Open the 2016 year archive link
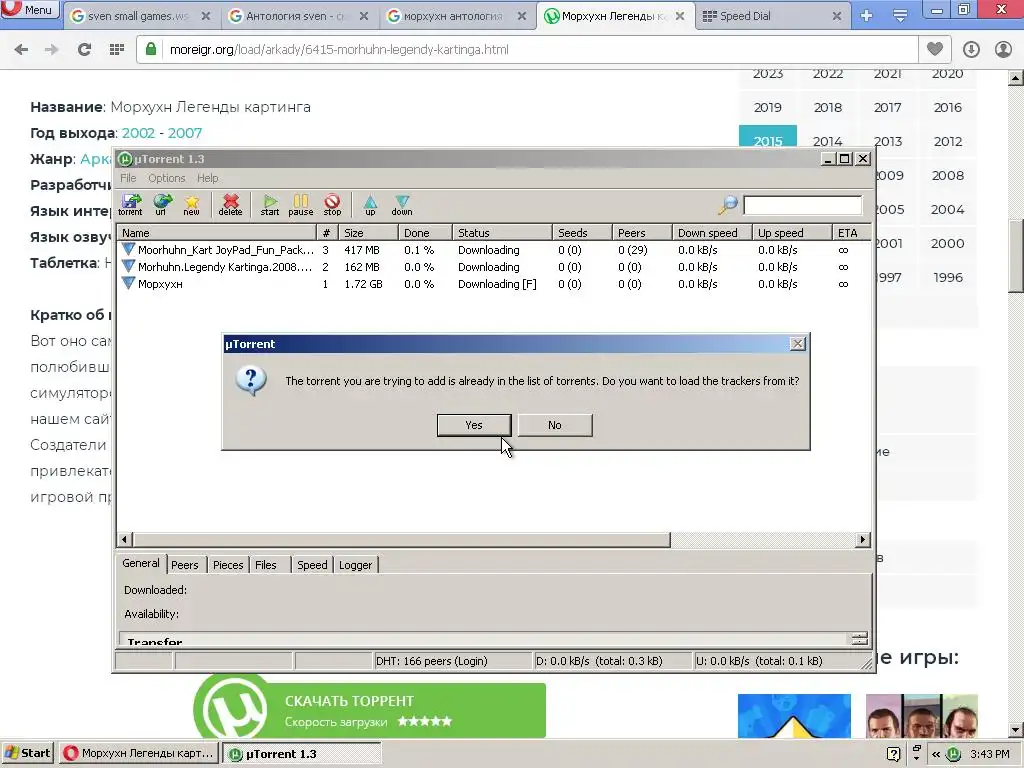1024x768 pixels. (948, 108)
